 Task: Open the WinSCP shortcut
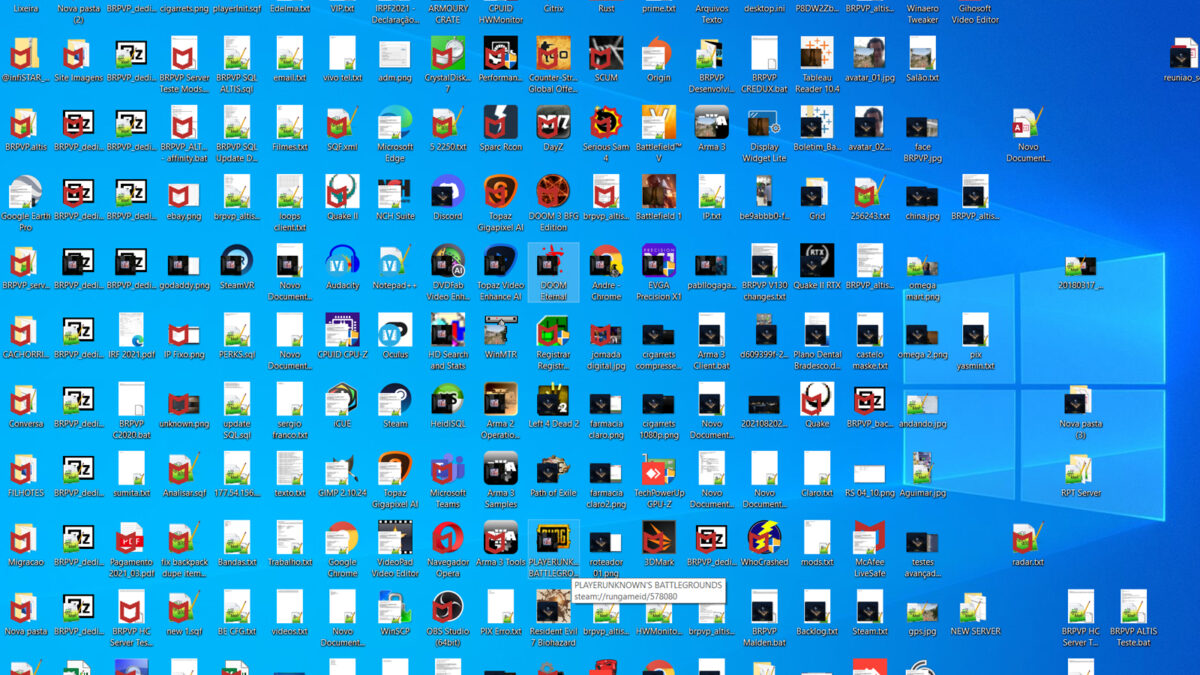click(x=395, y=606)
